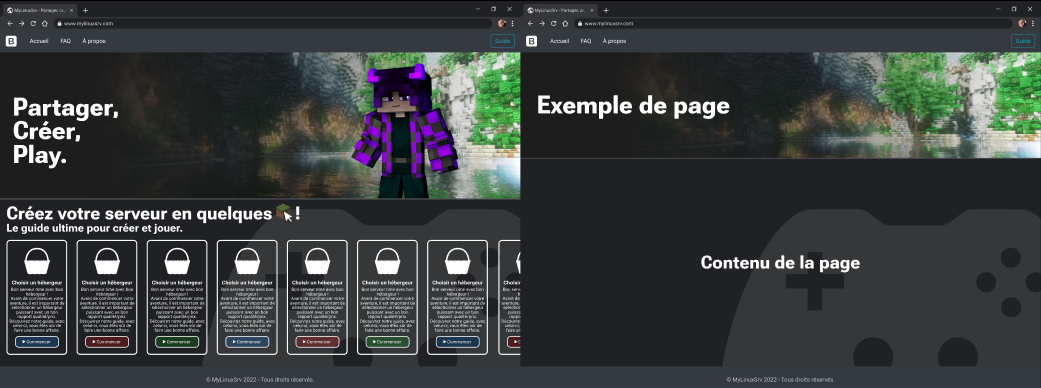Open FAQ in the left window navbar

tap(65, 41)
